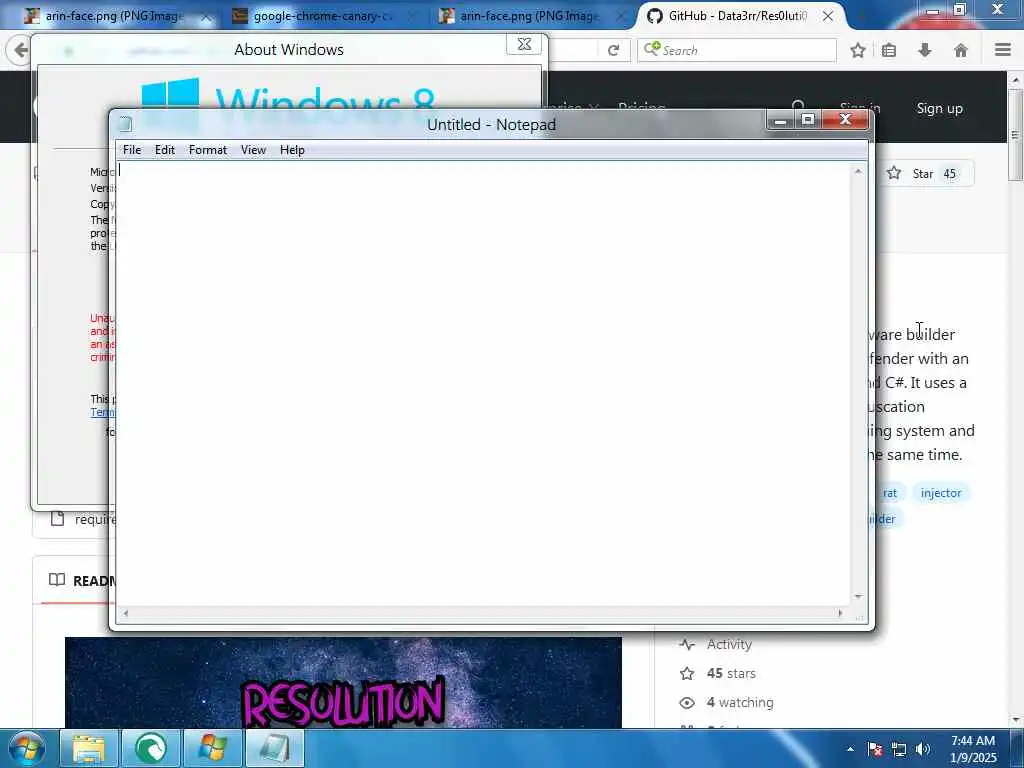The height and width of the screenshot is (768, 1024).
Task: Click Notepad horizontal scrollbar left arrow
Action: (x=125, y=613)
